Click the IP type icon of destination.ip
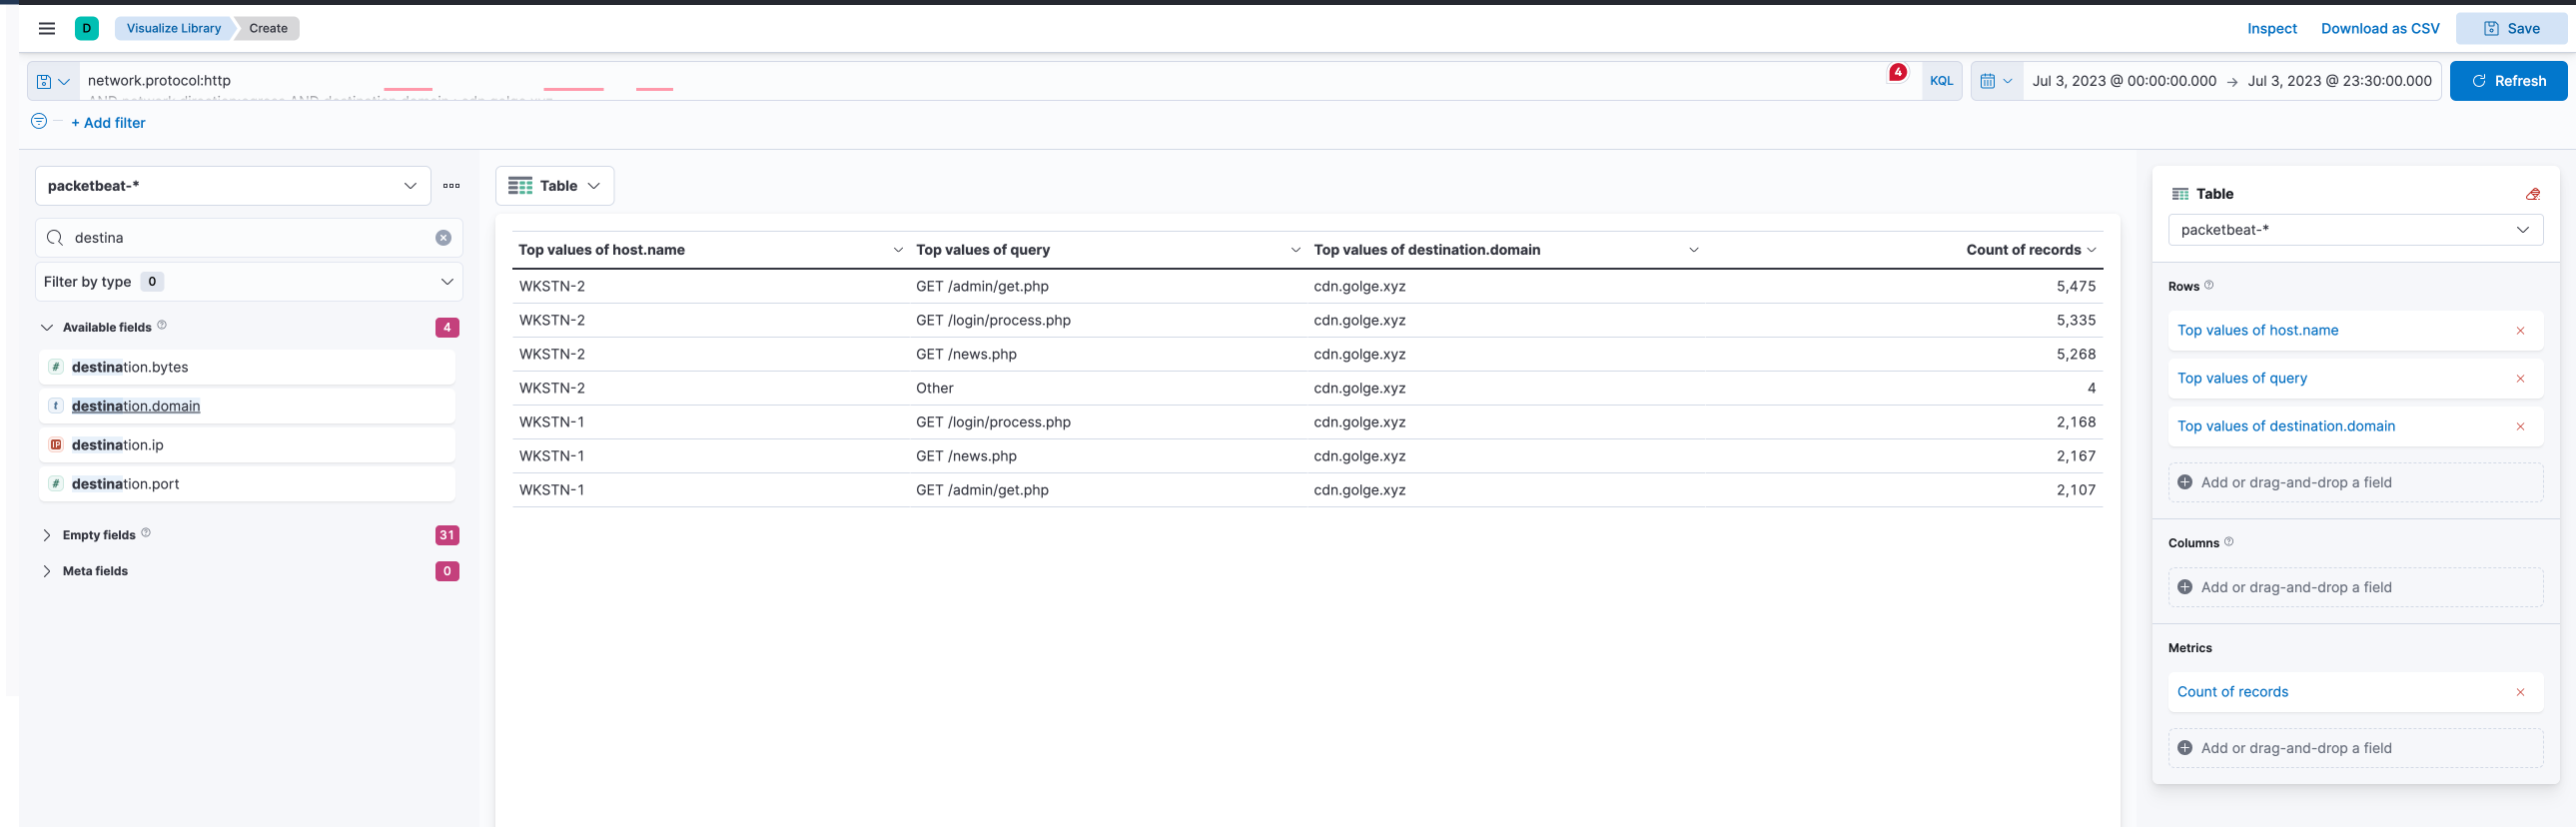Screen dimensions: 2576x827 [56, 445]
